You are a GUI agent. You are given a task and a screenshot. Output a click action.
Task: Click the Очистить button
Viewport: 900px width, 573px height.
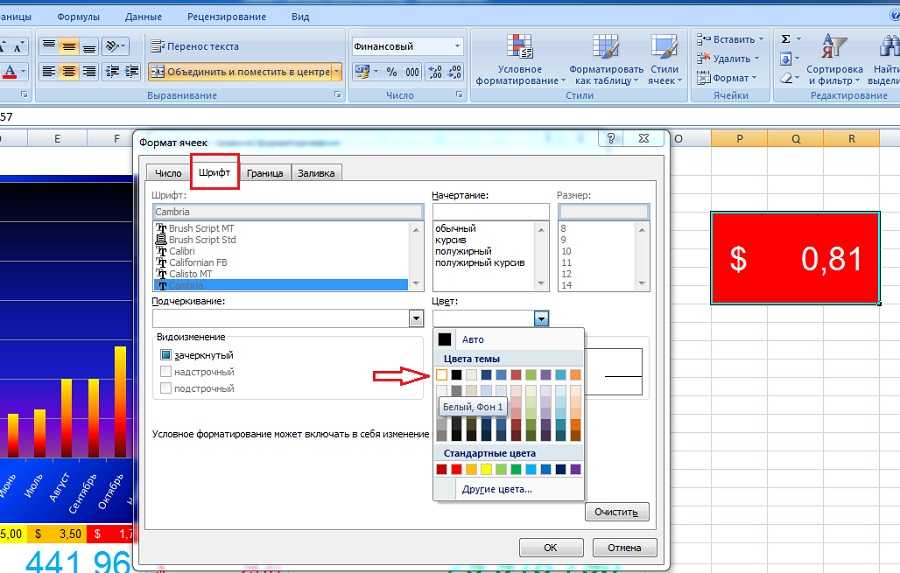pyautogui.click(x=616, y=512)
